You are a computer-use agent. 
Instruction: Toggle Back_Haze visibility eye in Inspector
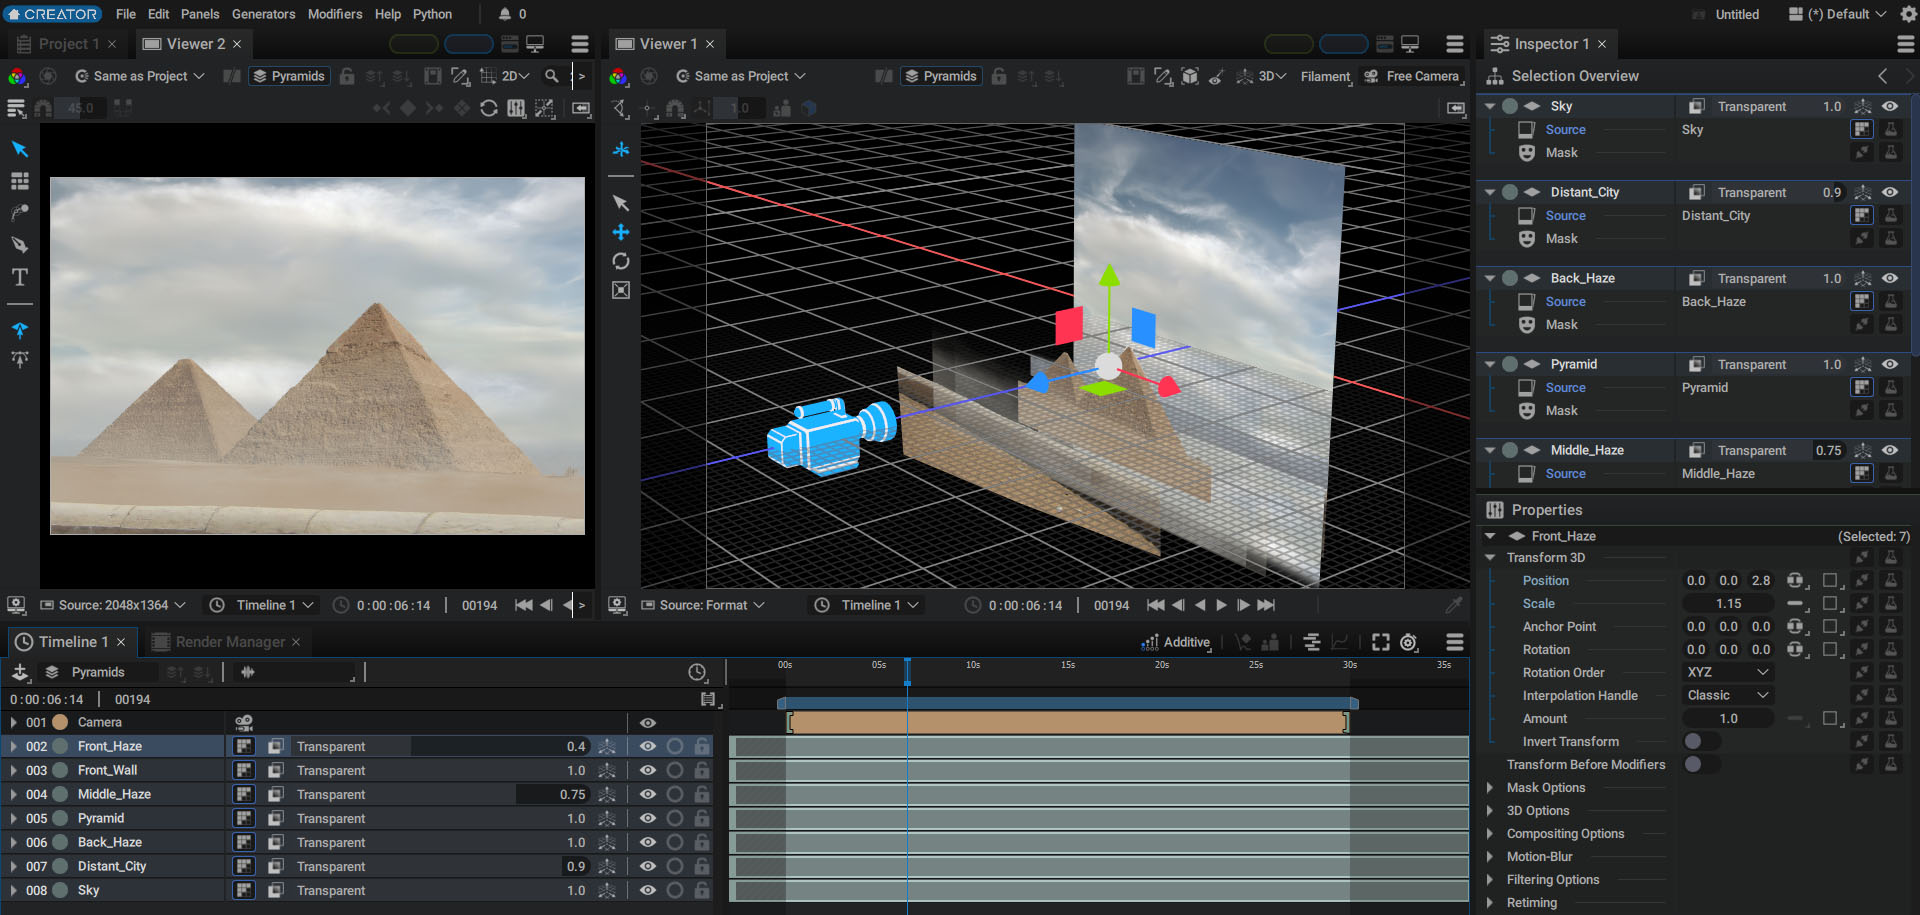1890,278
